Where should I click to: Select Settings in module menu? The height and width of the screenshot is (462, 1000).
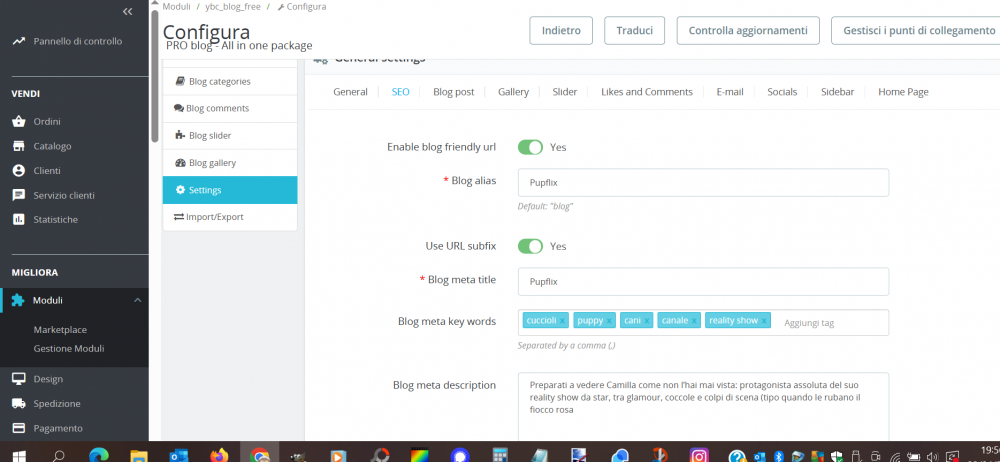230,190
